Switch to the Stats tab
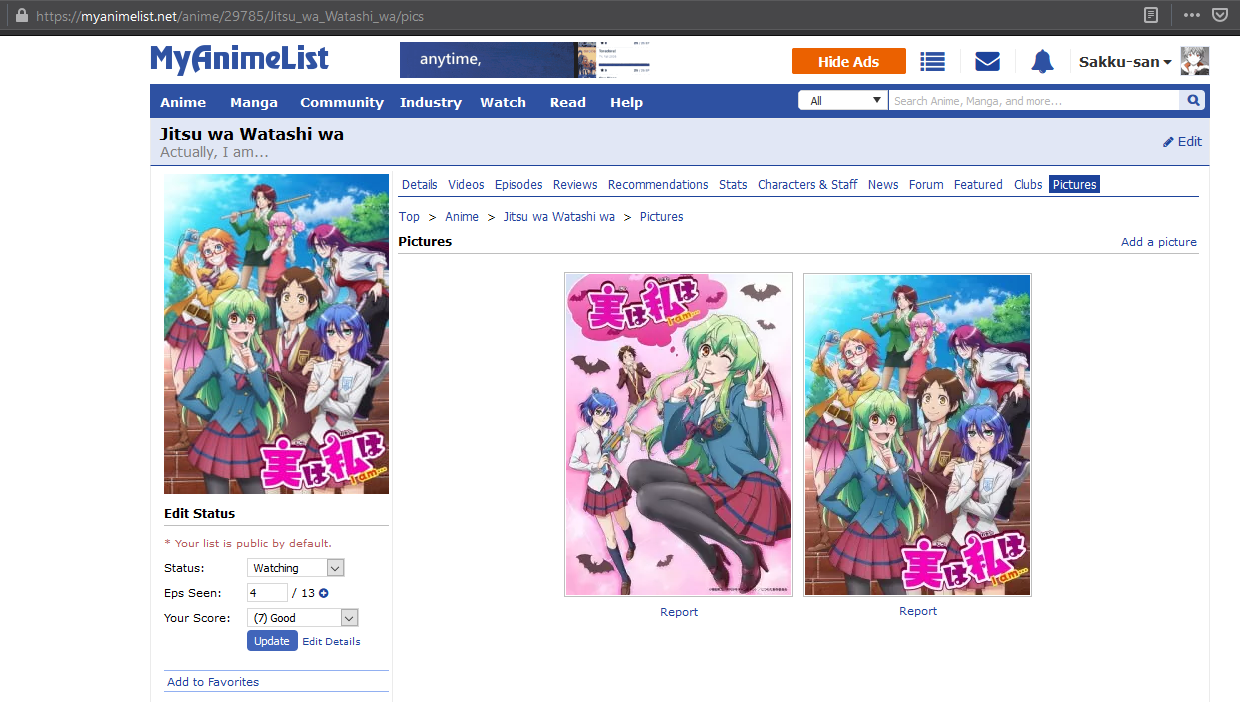1240x702 pixels. click(x=733, y=184)
